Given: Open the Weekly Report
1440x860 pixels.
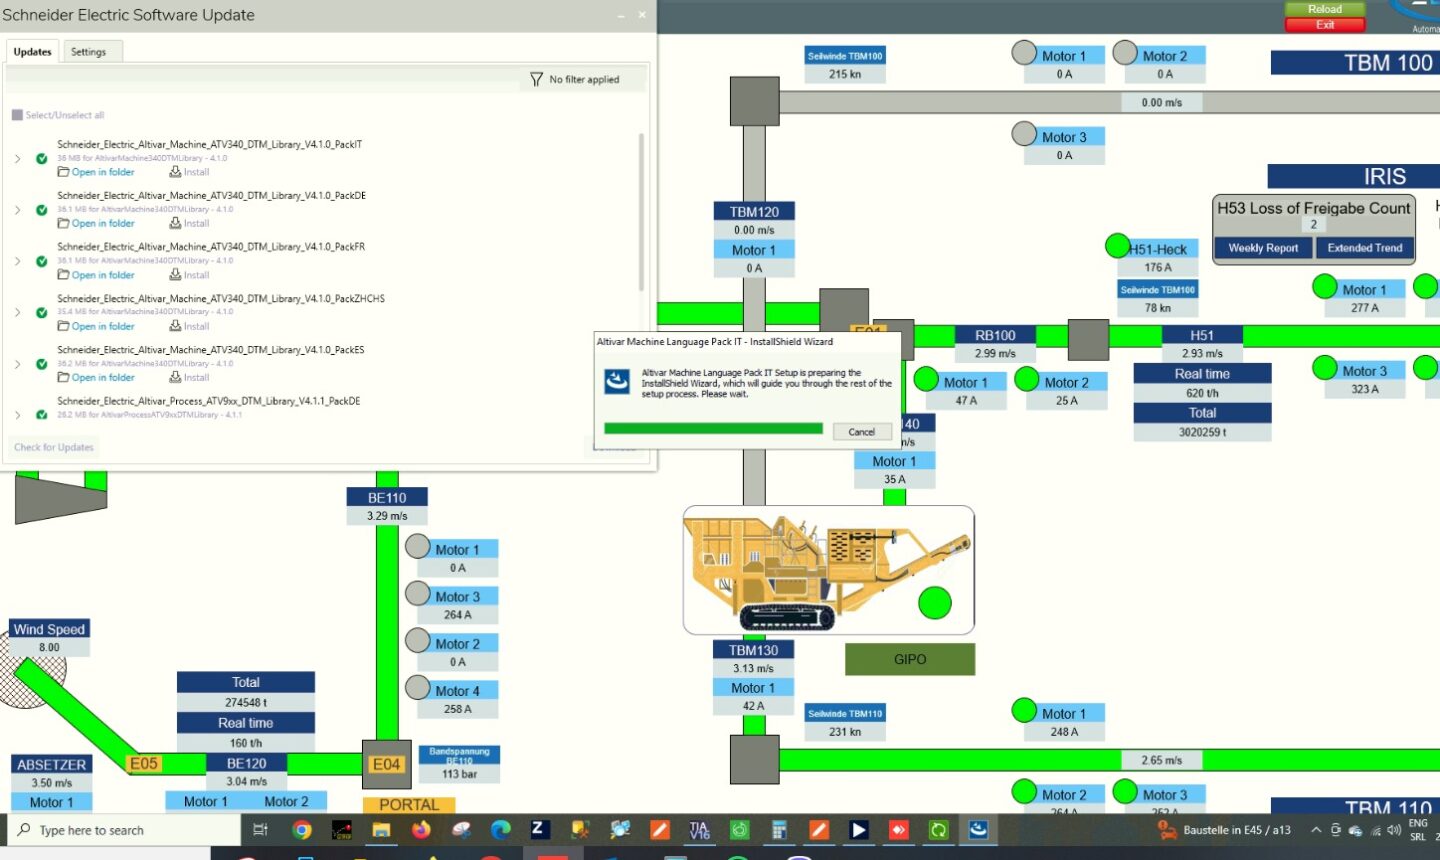Looking at the screenshot, I should click(x=1263, y=248).
